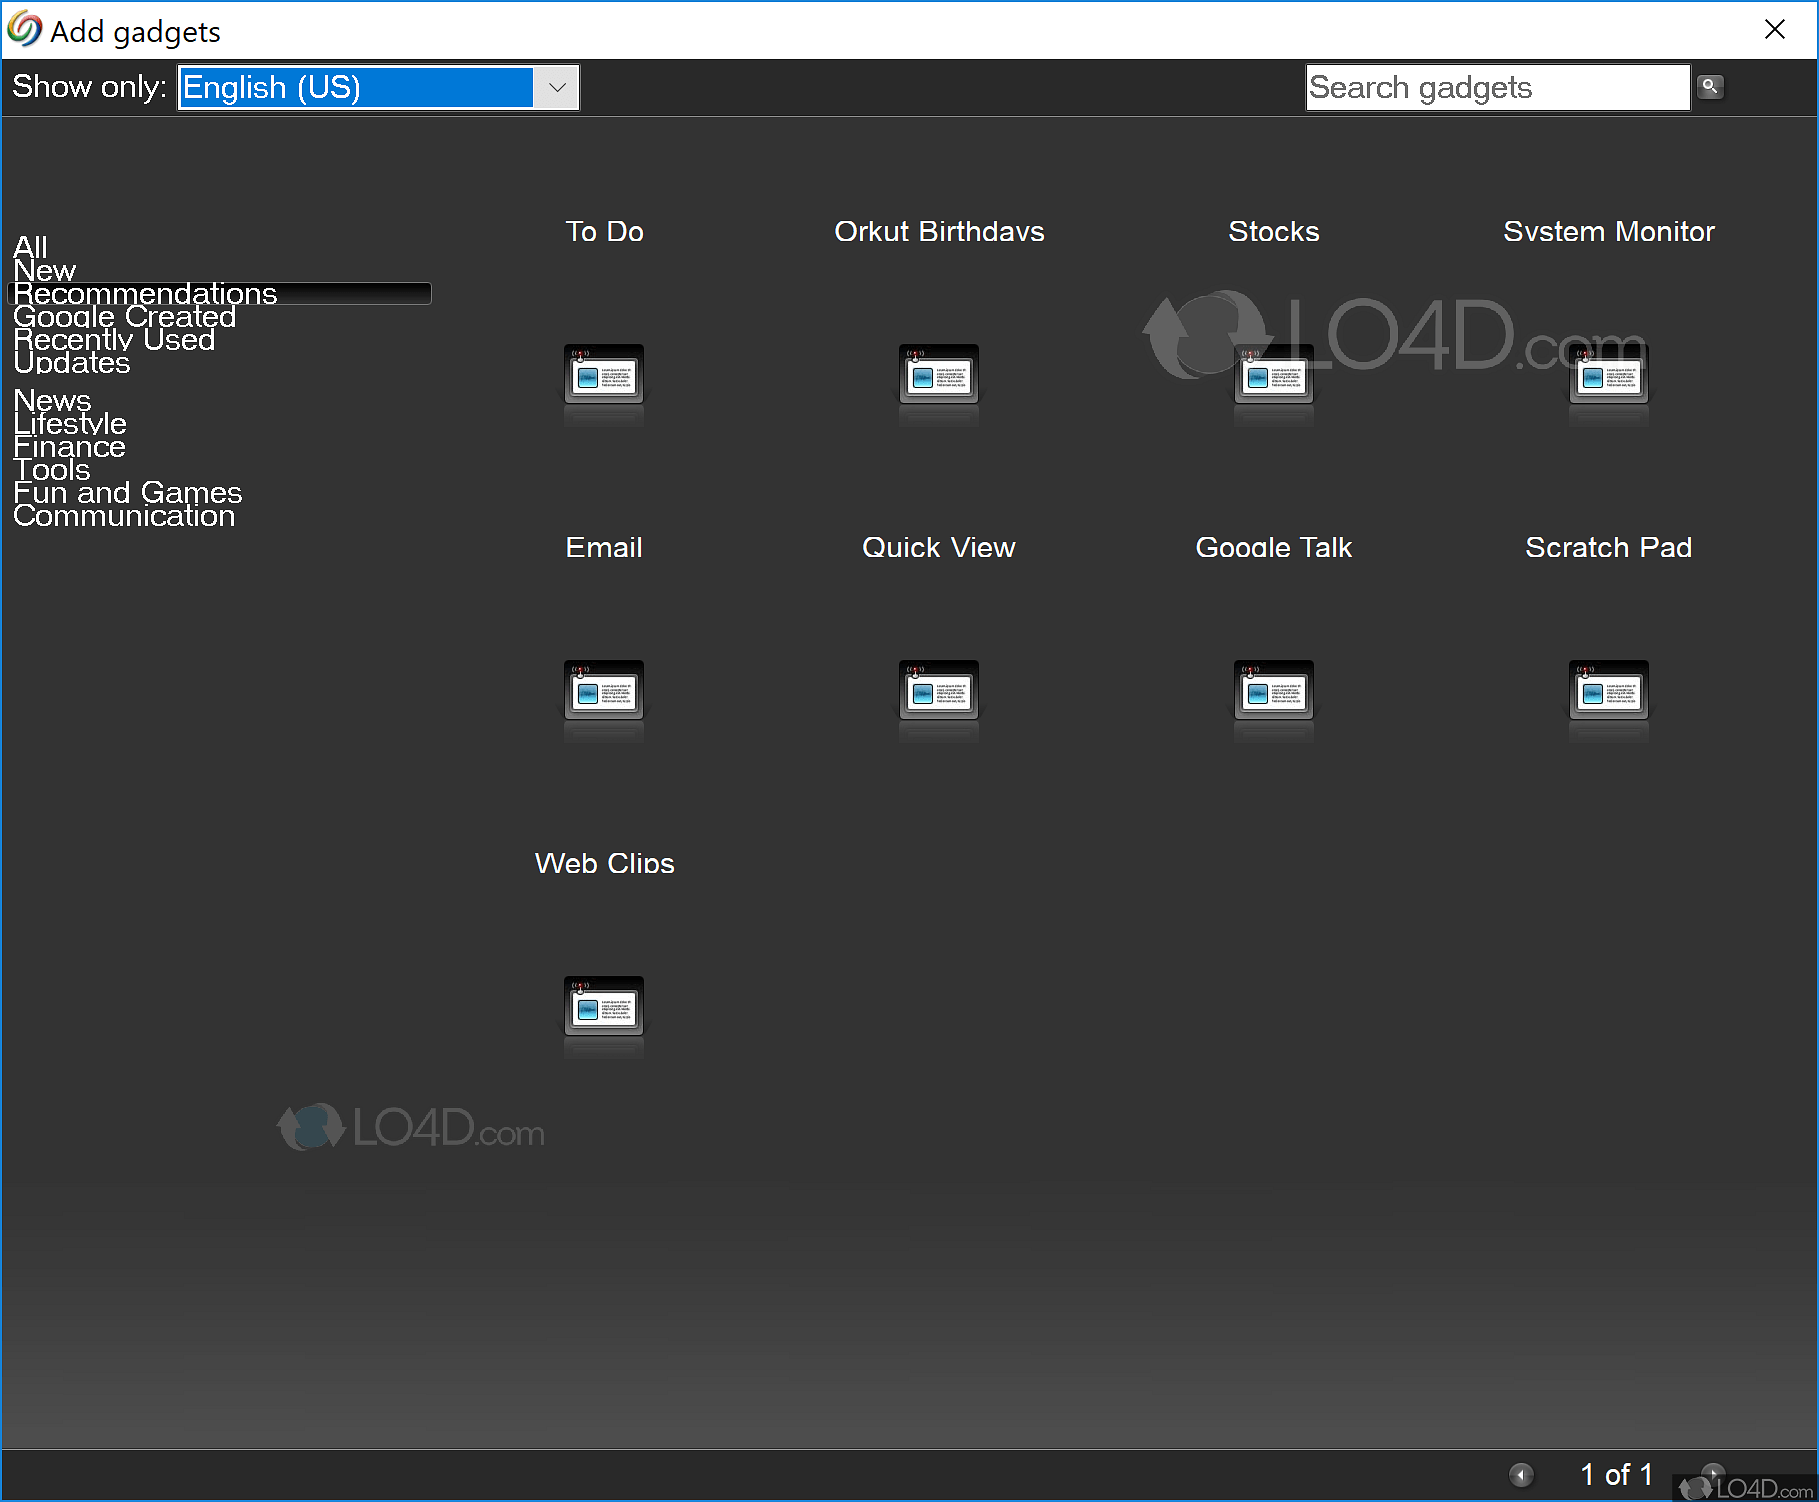The image size is (1819, 1502).
Task: Open the Show only language dropdown
Action: (x=378, y=87)
